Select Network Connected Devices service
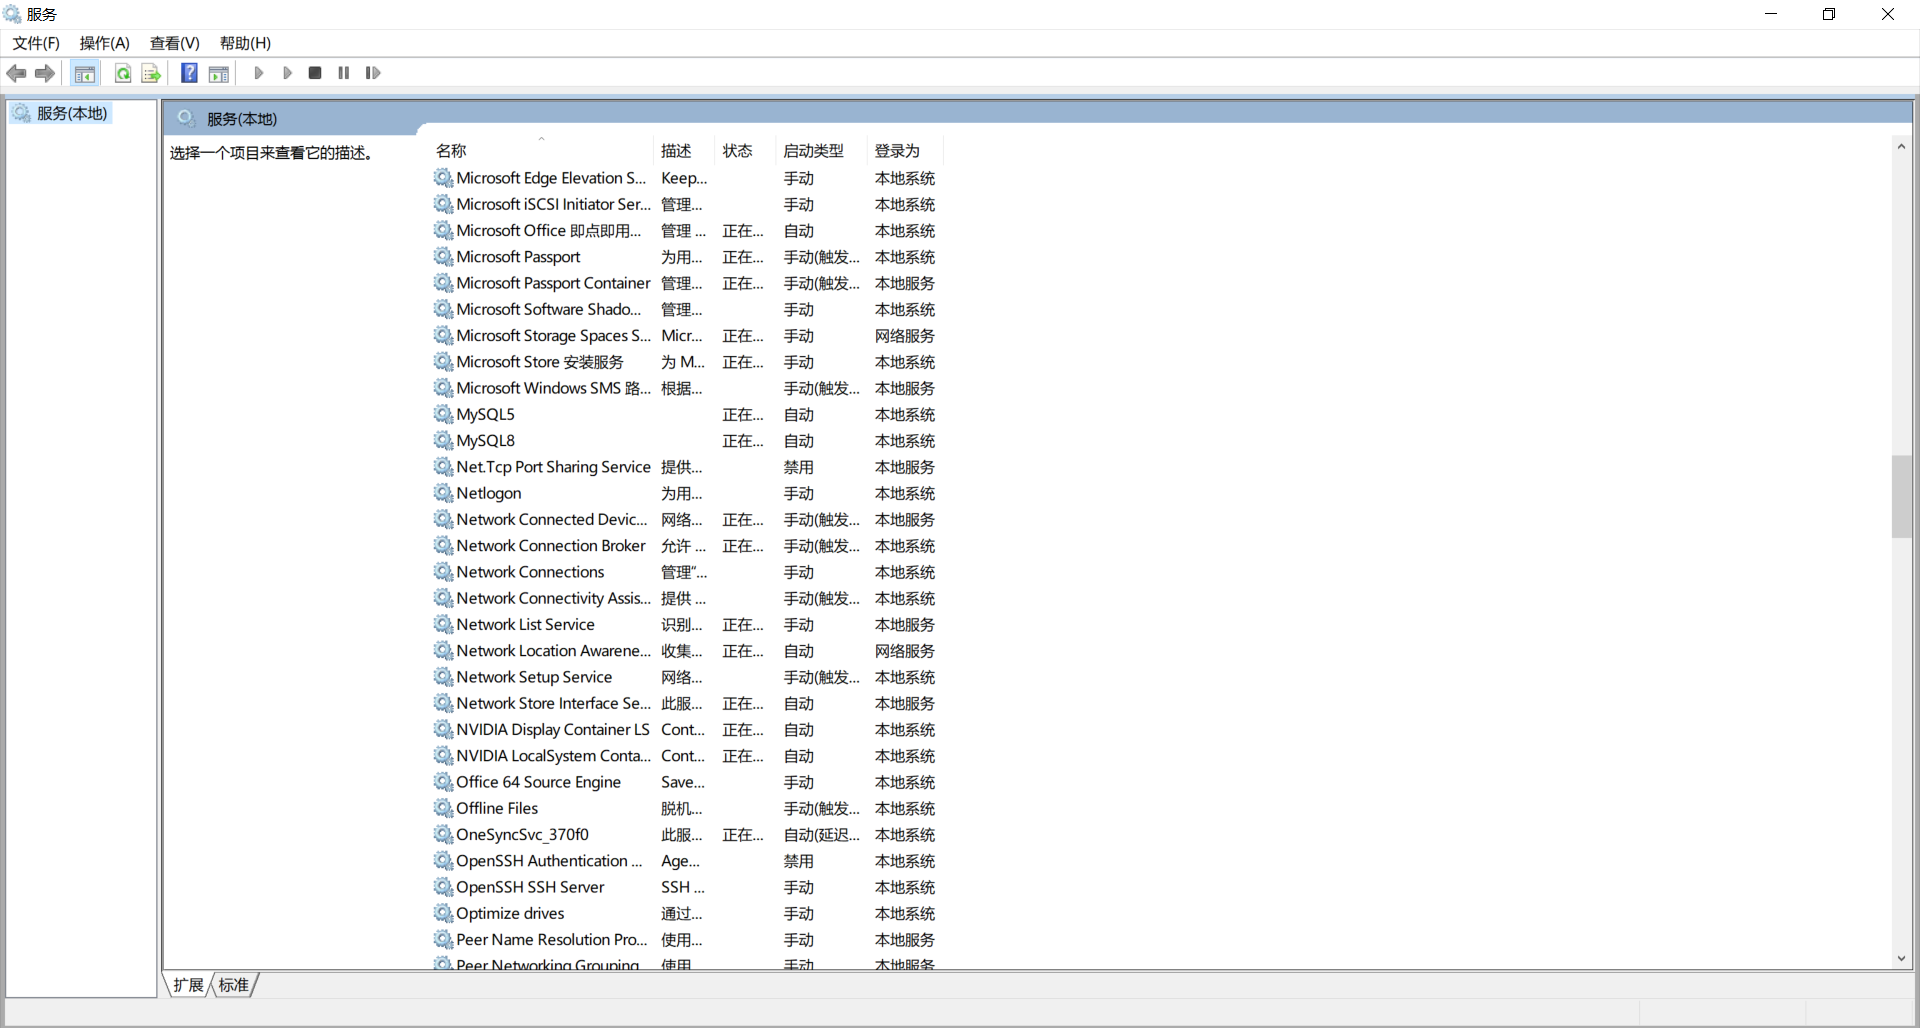 point(552,519)
